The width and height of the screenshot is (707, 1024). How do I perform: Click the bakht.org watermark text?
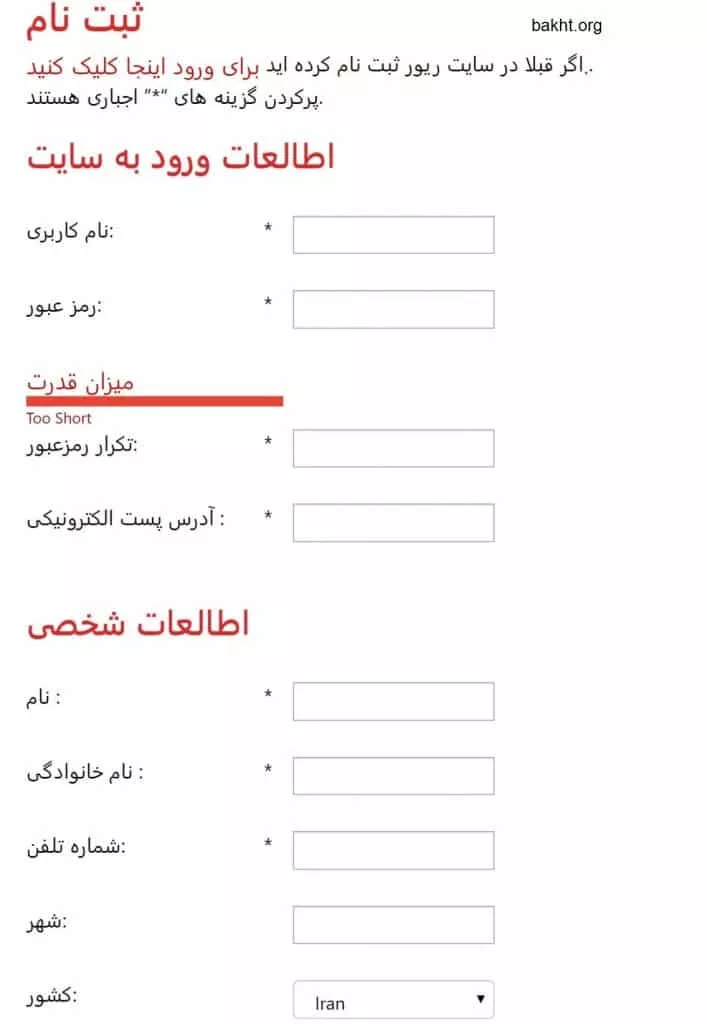point(567,26)
